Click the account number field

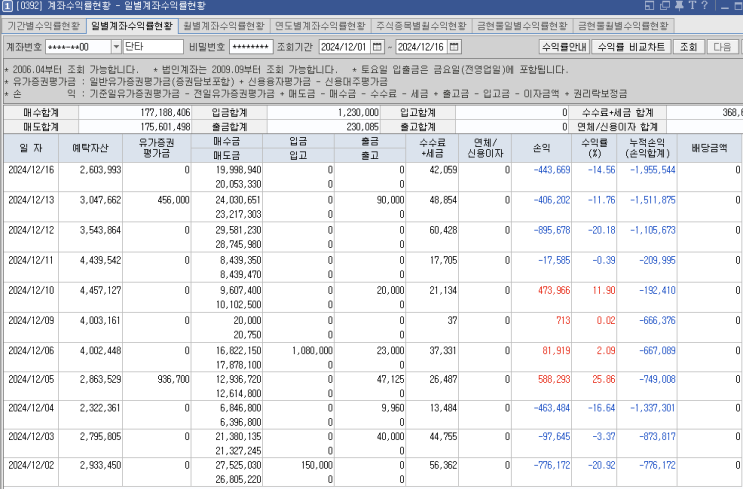point(78,47)
